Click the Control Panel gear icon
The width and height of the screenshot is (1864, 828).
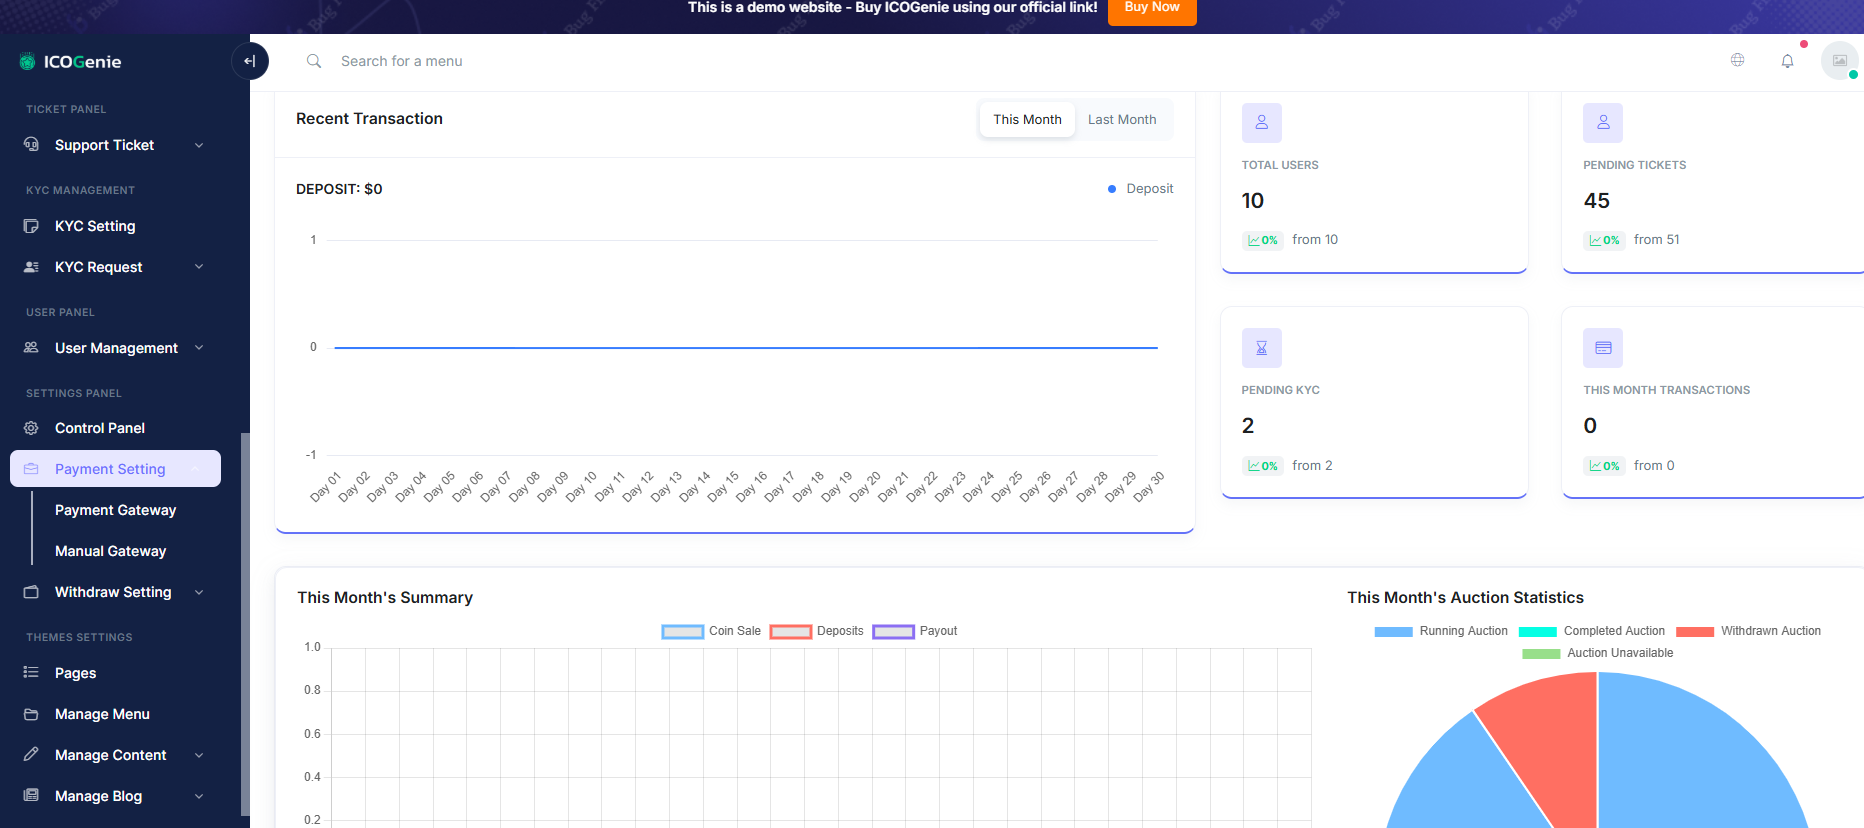(x=31, y=428)
